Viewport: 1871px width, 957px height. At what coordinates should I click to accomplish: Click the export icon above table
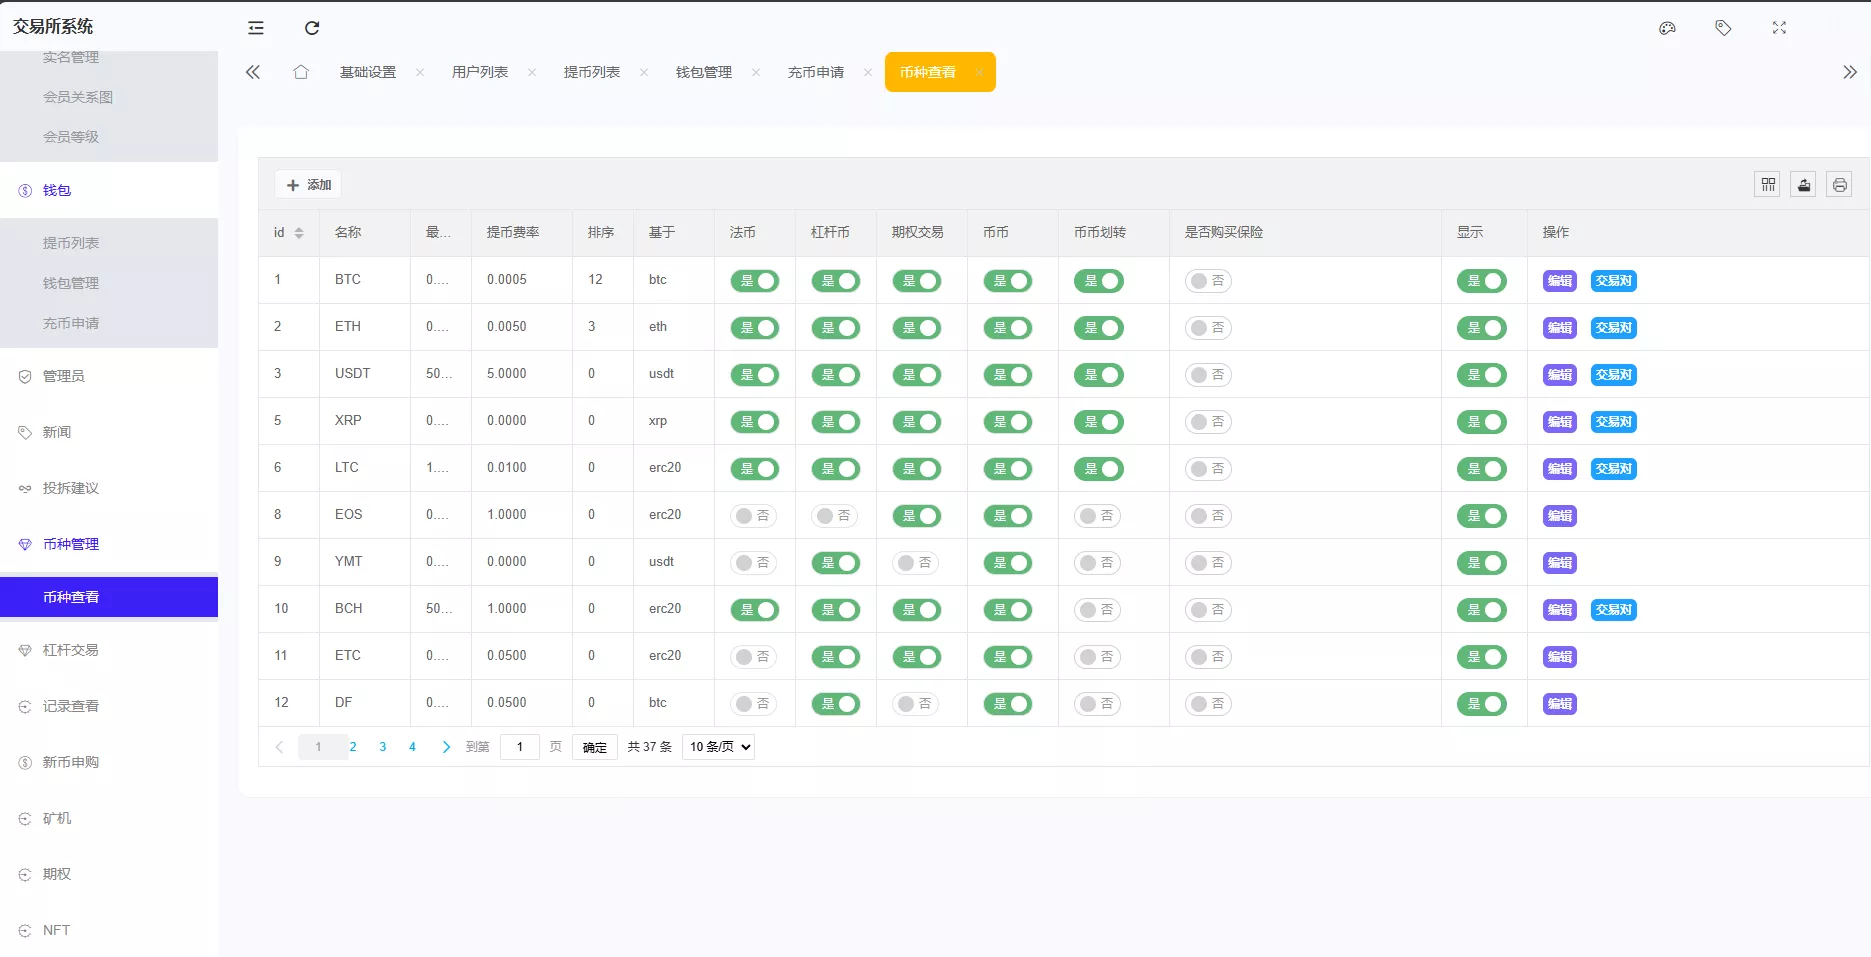click(x=1803, y=185)
